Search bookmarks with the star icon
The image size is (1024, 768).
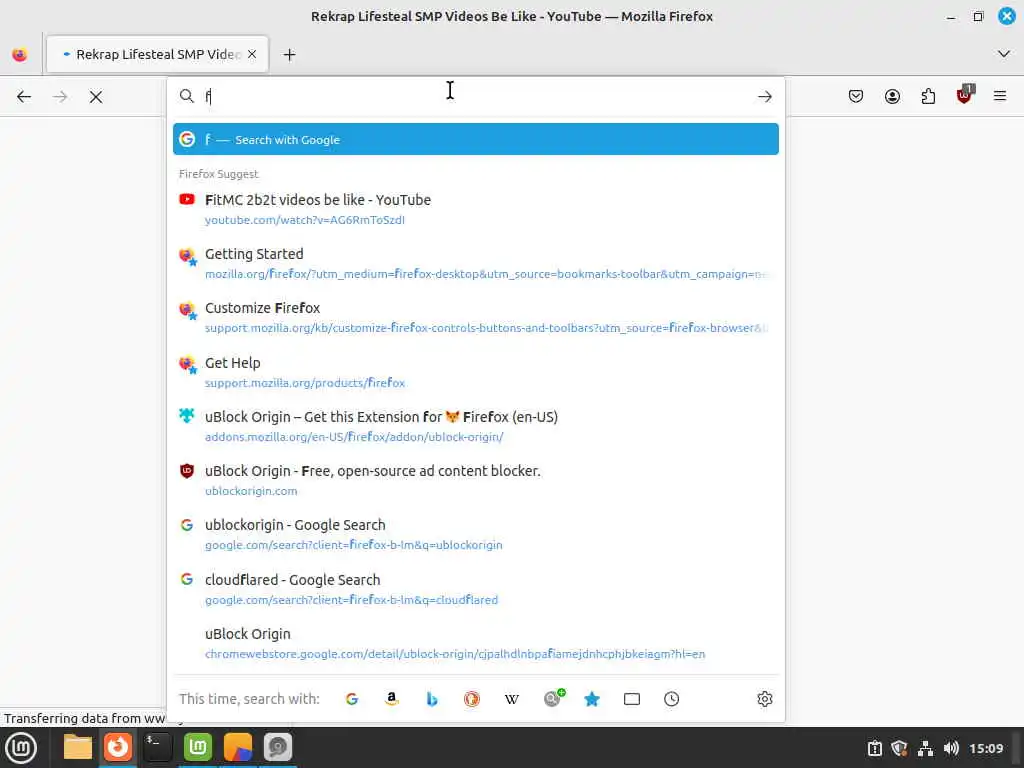point(592,699)
